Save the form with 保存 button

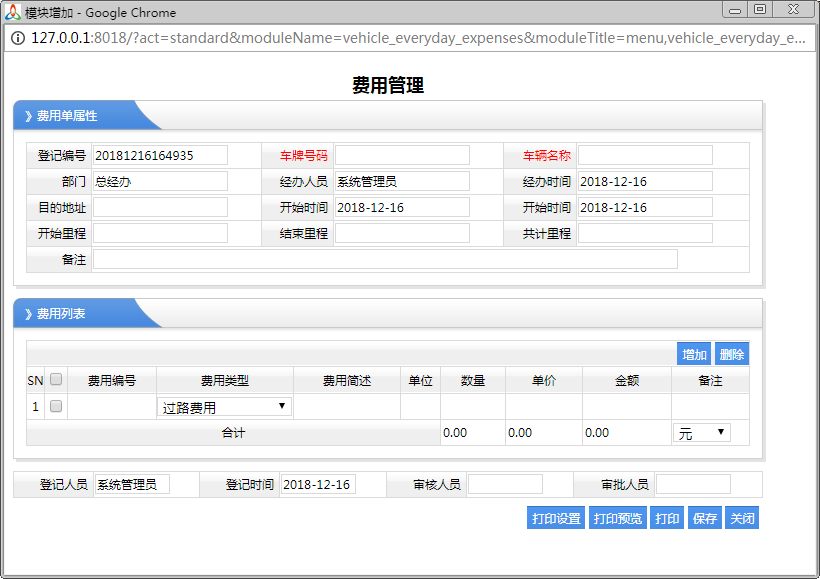[x=704, y=519]
